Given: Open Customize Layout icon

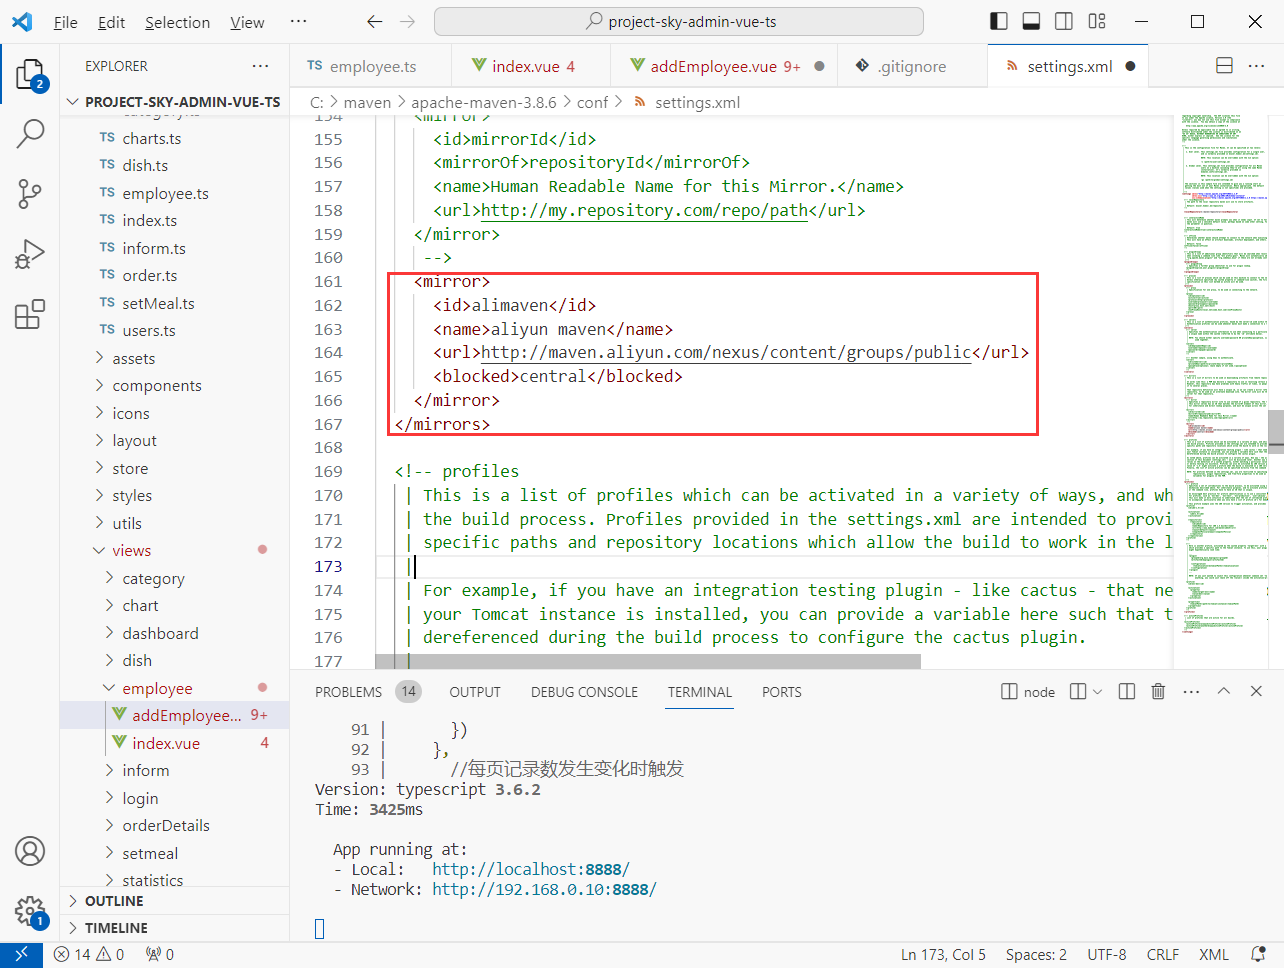Looking at the screenshot, I should tap(1097, 21).
